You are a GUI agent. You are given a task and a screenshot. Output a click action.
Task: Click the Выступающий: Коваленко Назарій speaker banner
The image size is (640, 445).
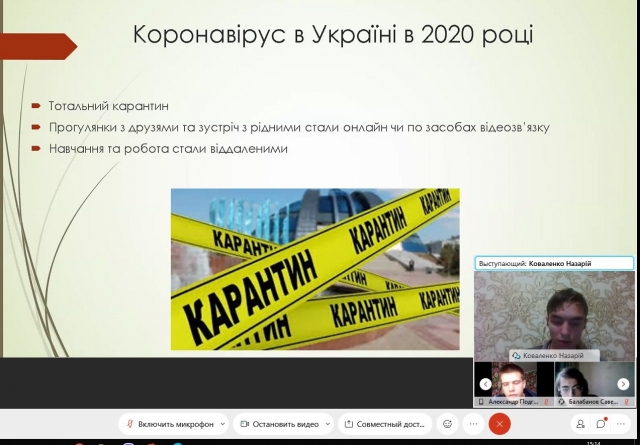[x=554, y=263]
